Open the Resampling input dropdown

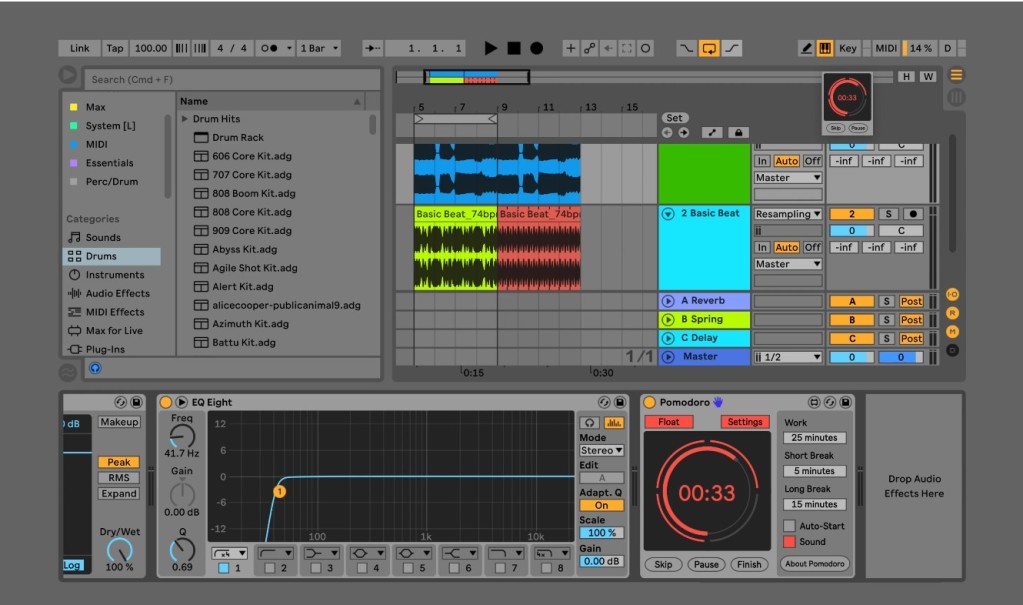[788, 214]
